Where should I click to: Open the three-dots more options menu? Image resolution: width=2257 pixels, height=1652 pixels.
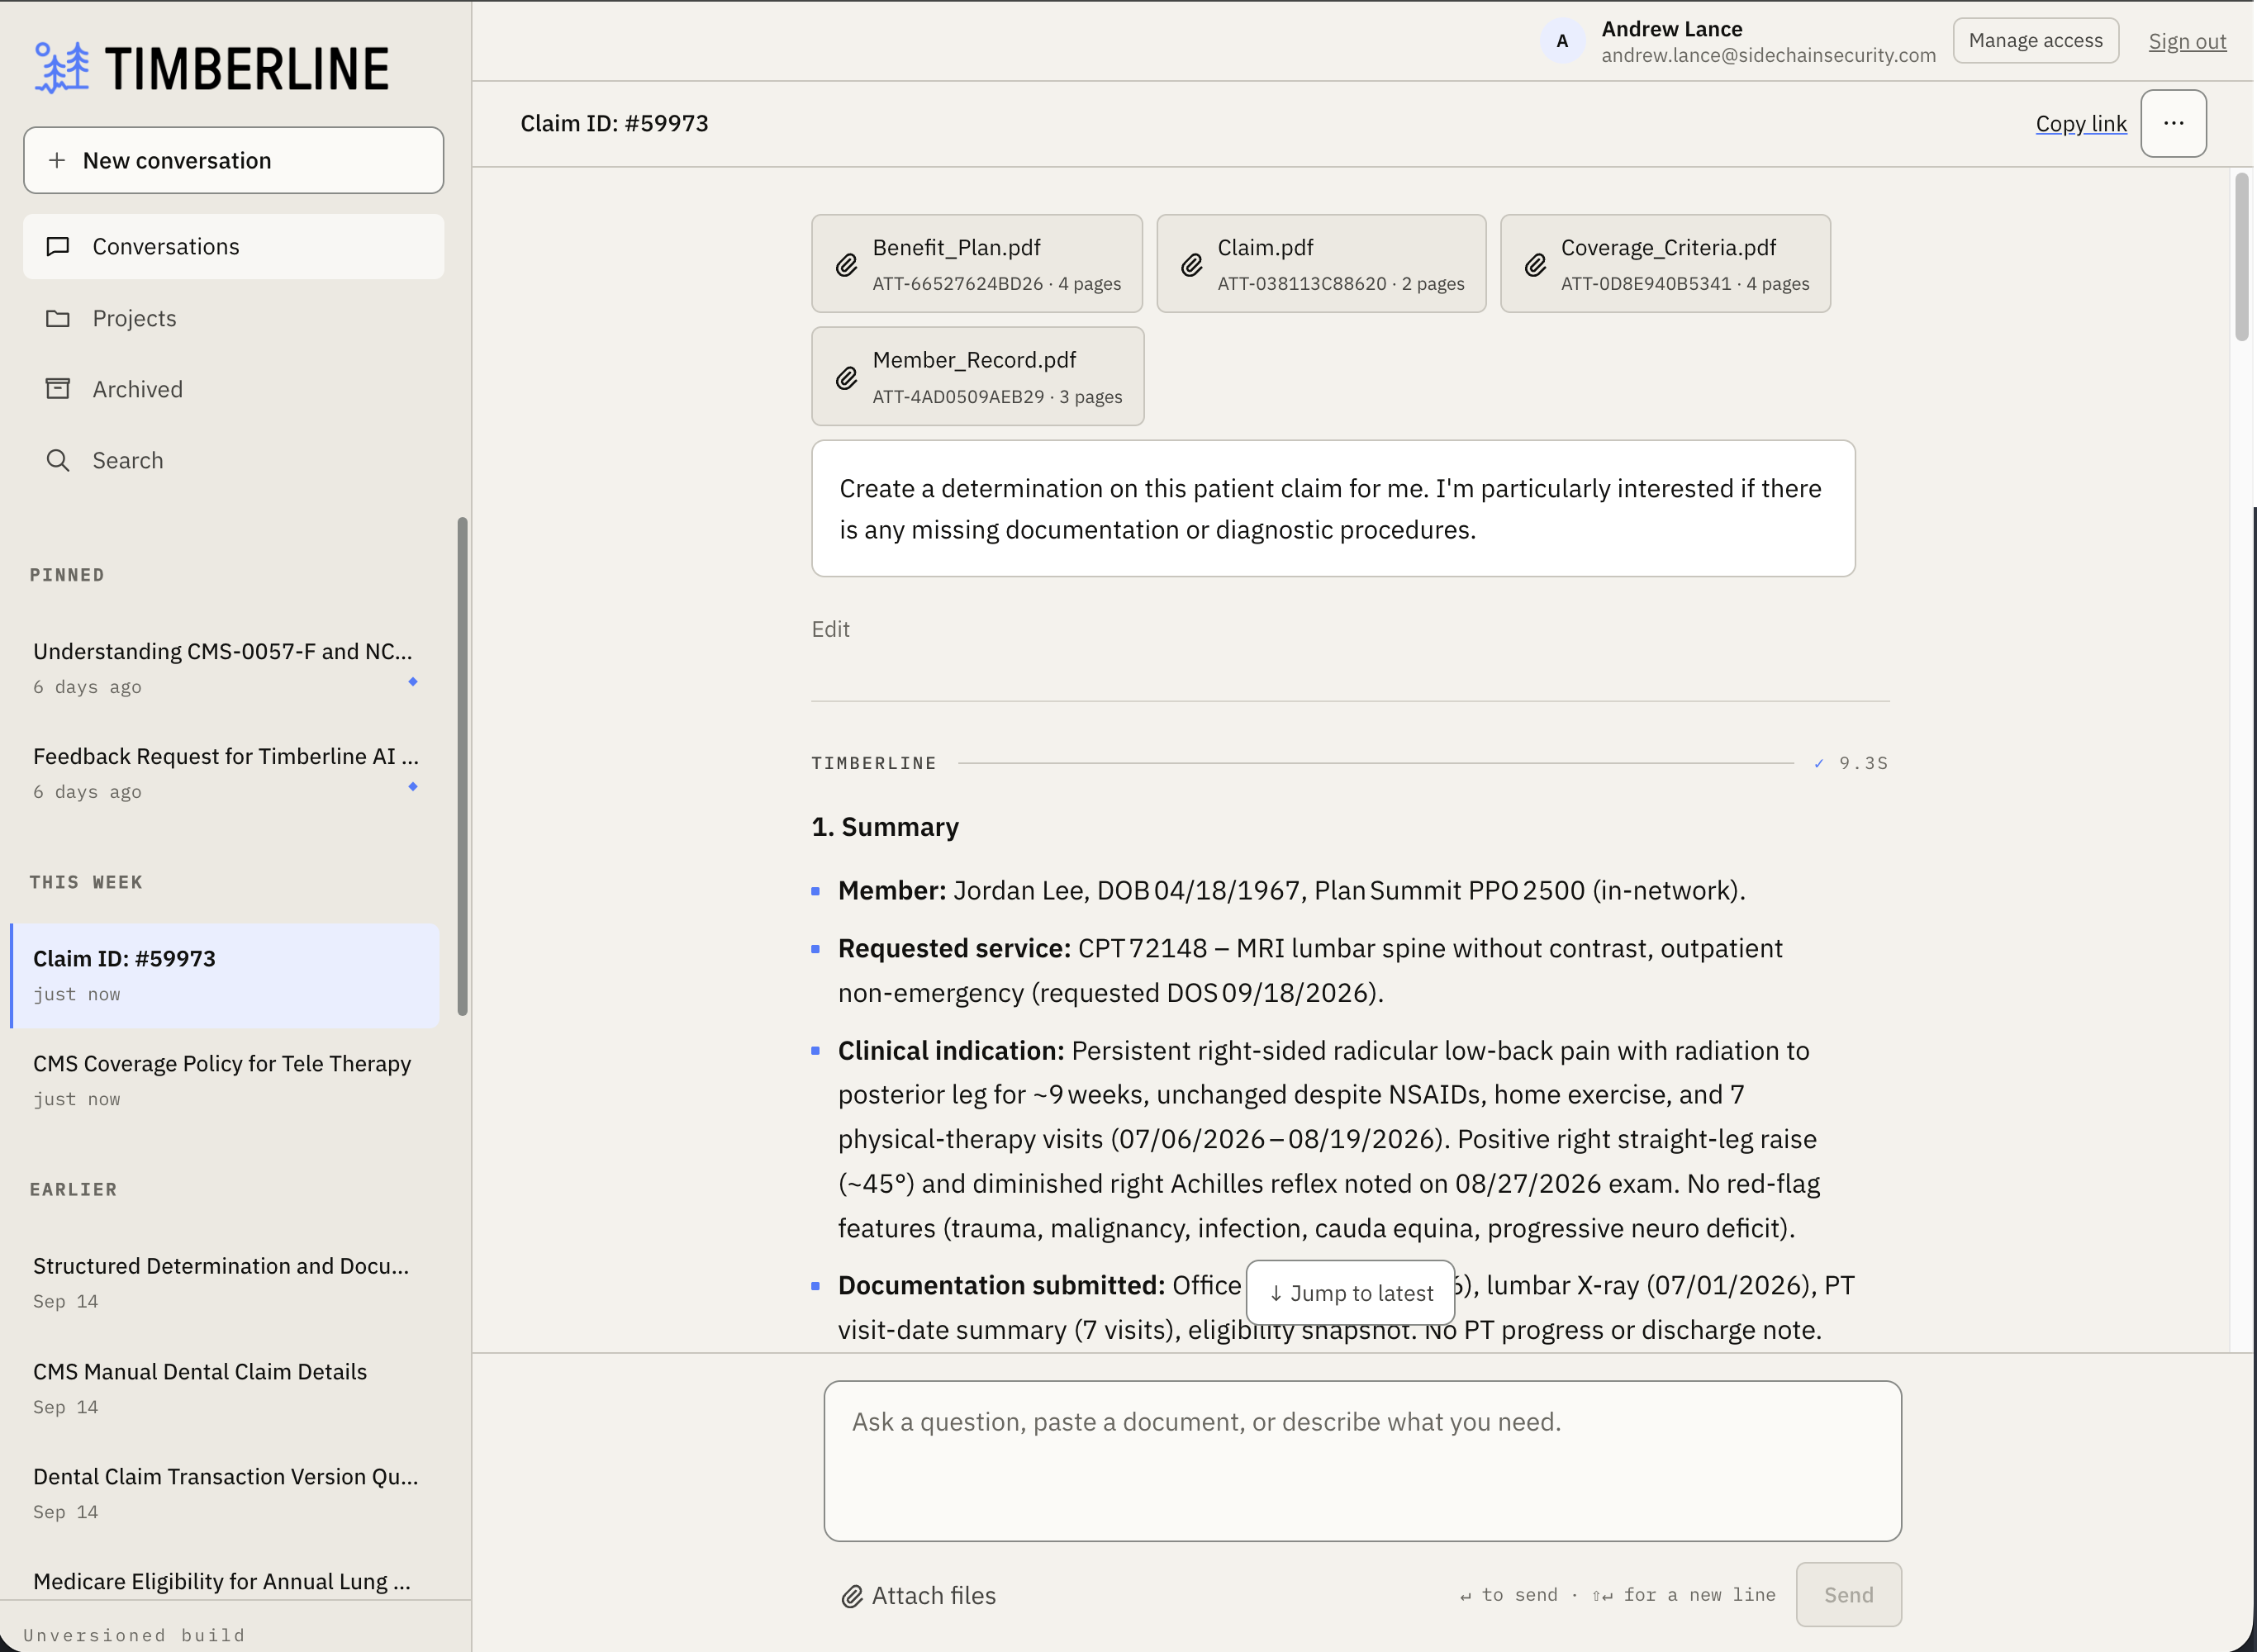click(2173, 123)
